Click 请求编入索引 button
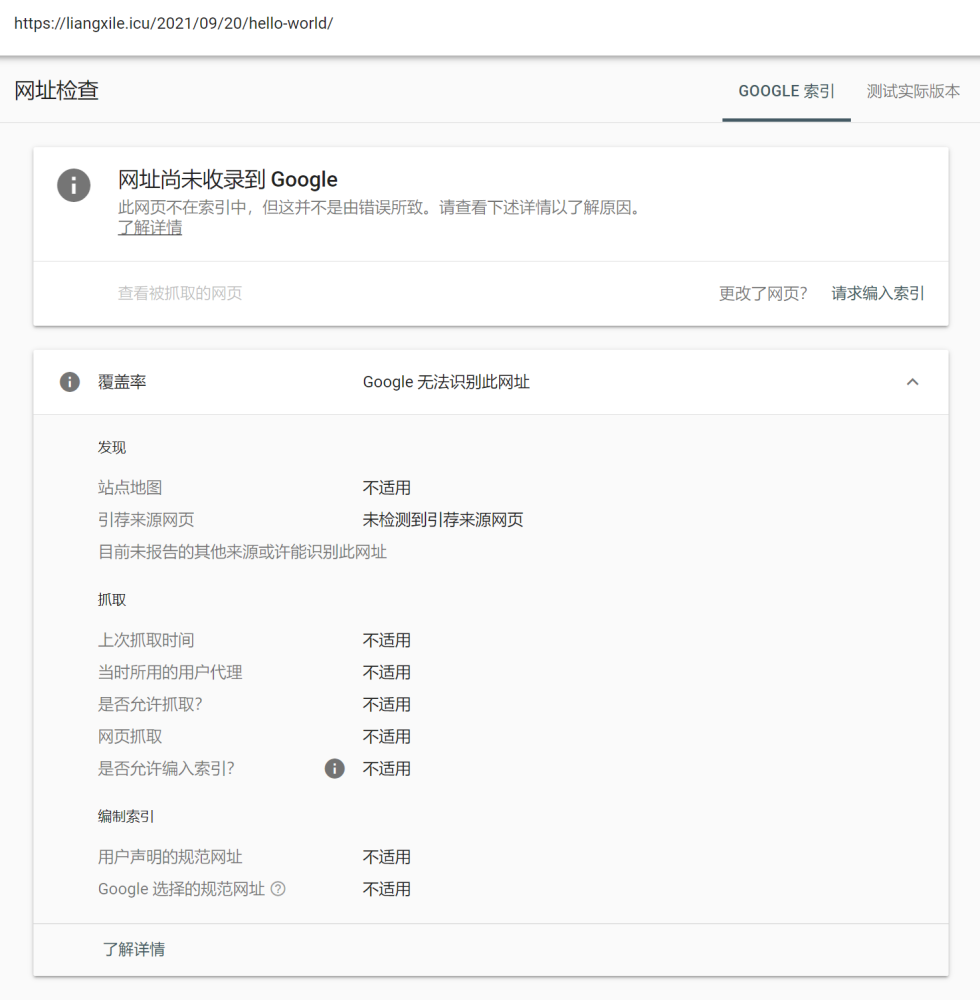Image resolution: width=980 pixels, height=1000 pixels. (x=877, y=293)
